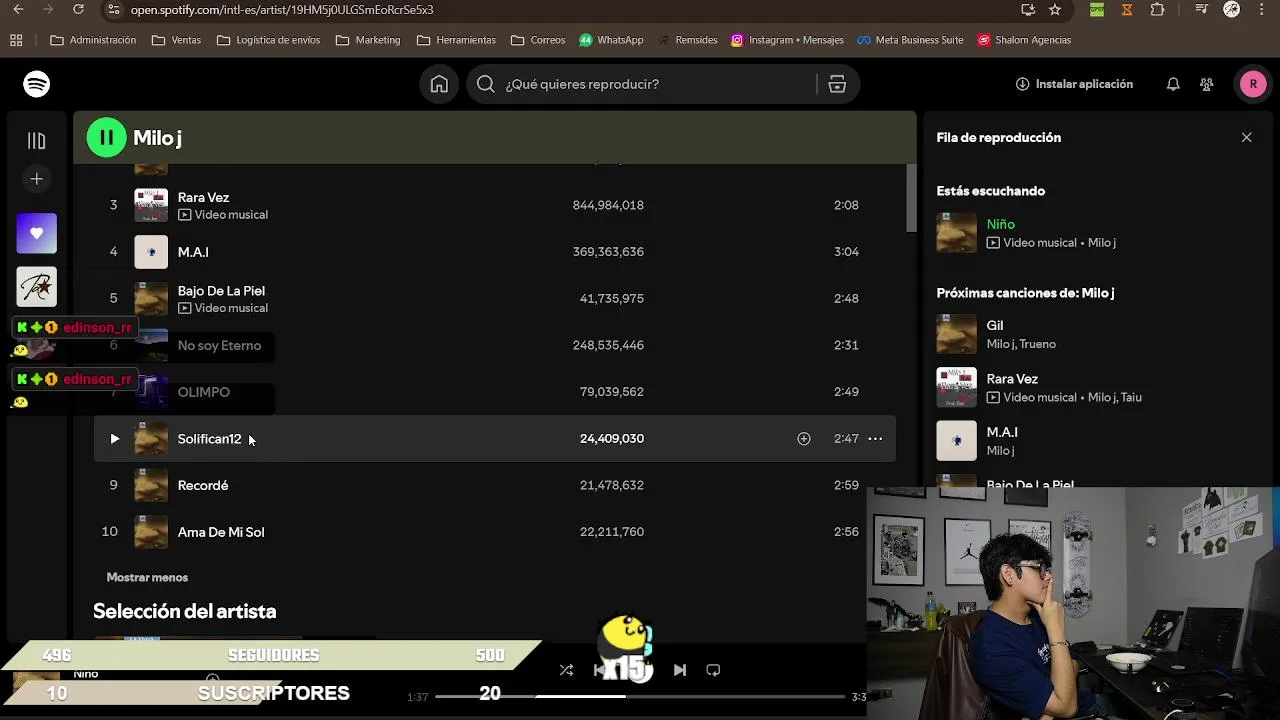The height and width of the screenshot is (720, 1280).
Task: Play the track Solifican12
Action: (114, 439)
